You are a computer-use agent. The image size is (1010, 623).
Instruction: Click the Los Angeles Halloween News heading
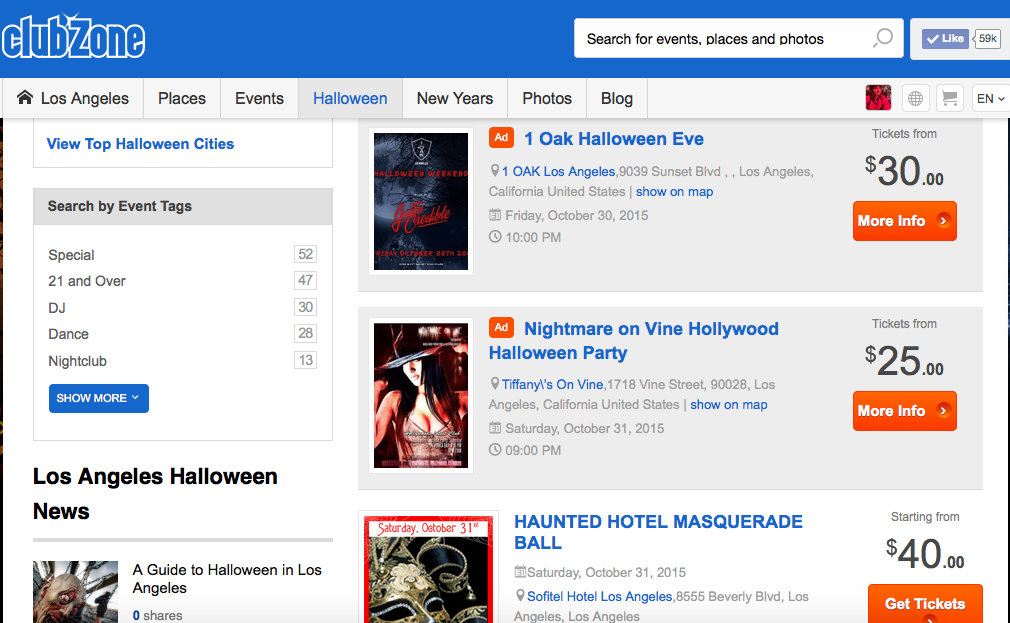click(x=155, y=494)
